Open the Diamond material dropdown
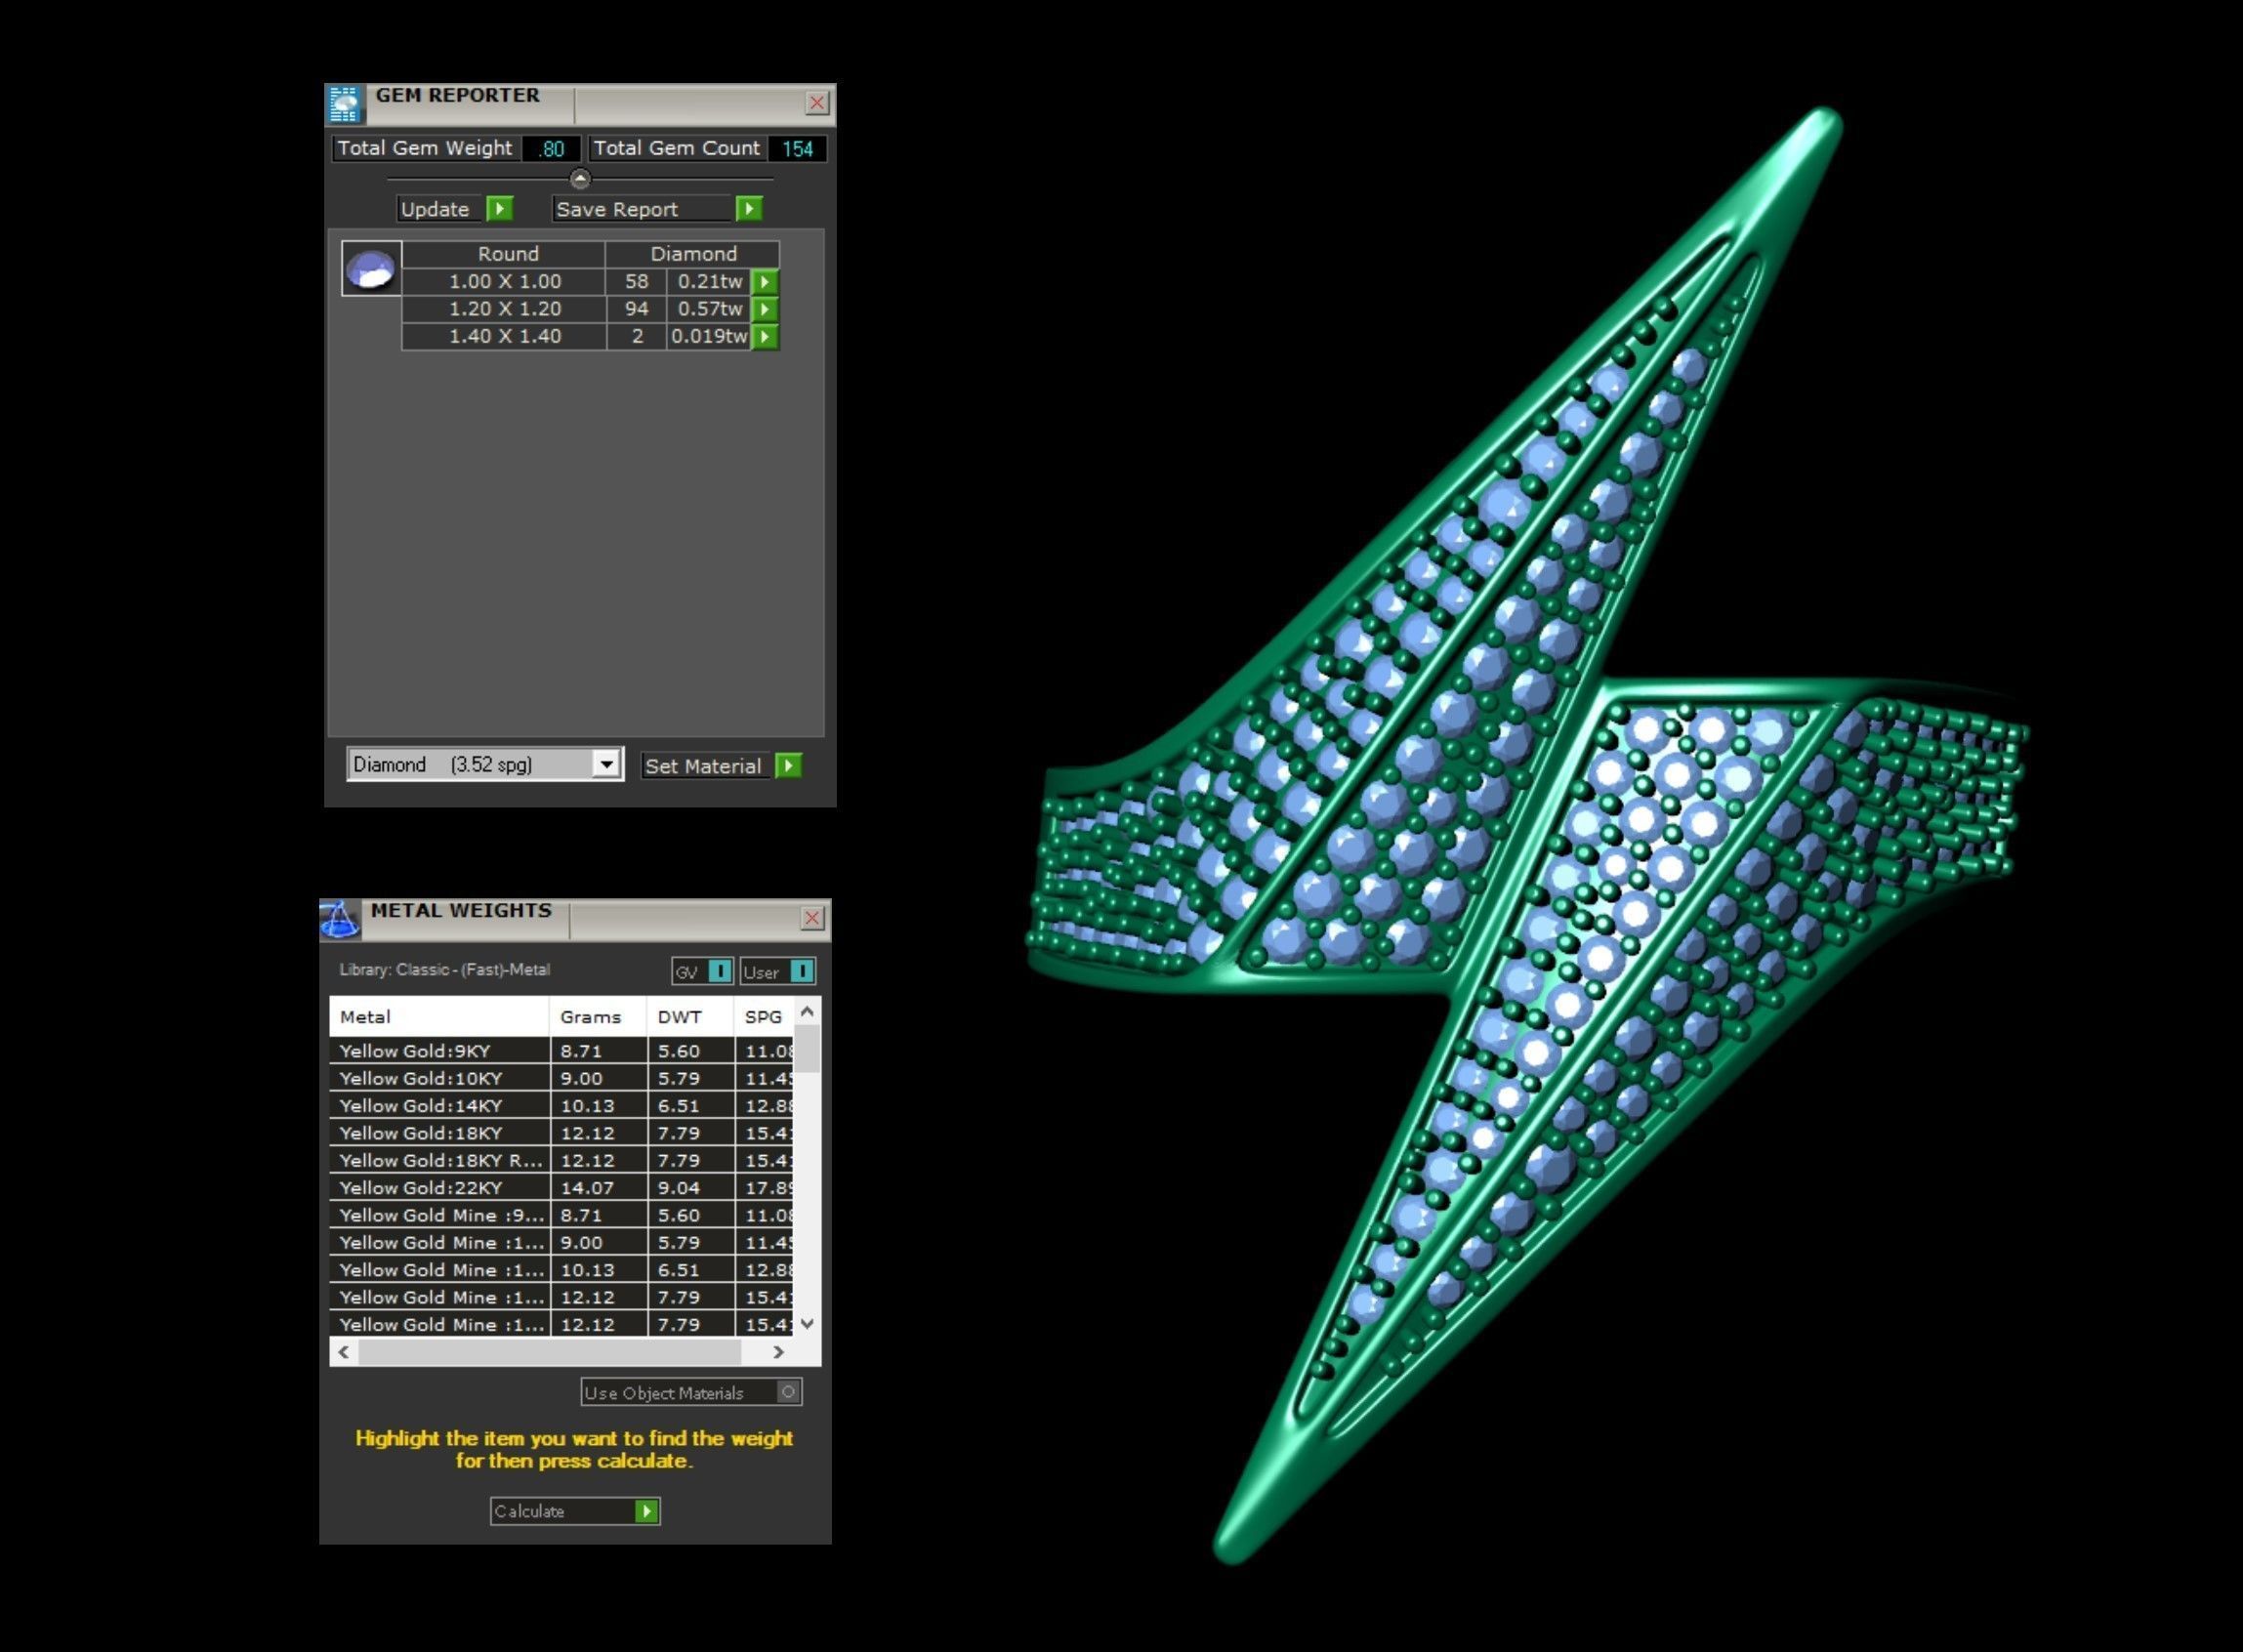The height and width of the screenshot is (1652, 2243). [606, 765]
